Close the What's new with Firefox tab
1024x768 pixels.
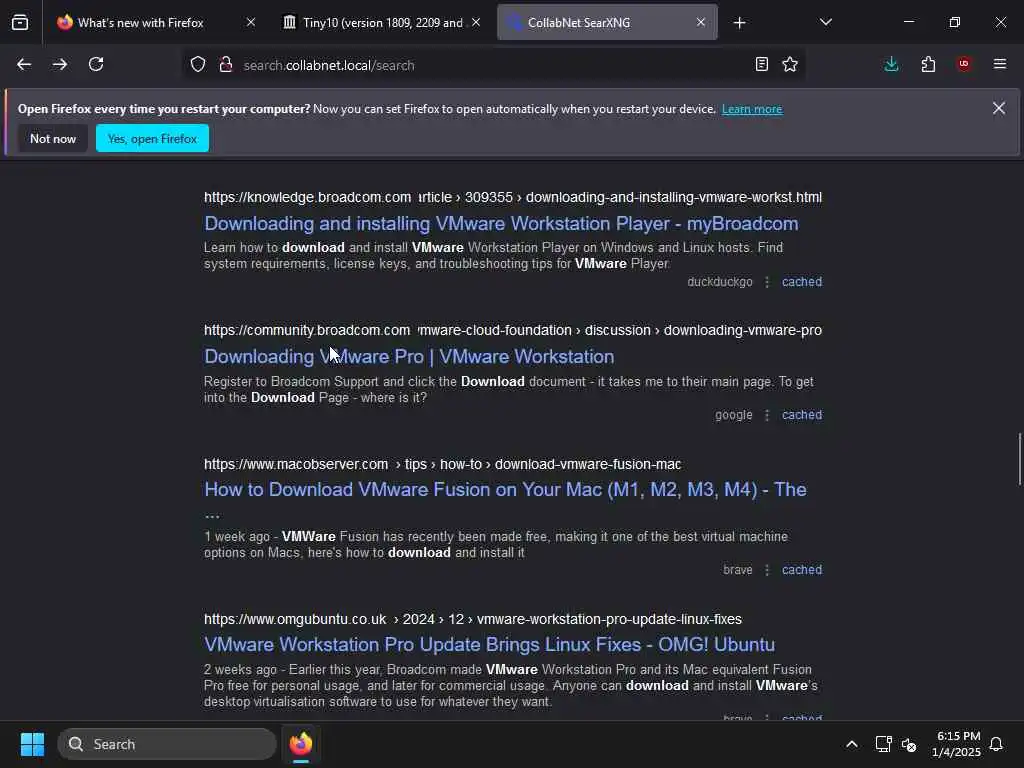(x=251, y=22)
